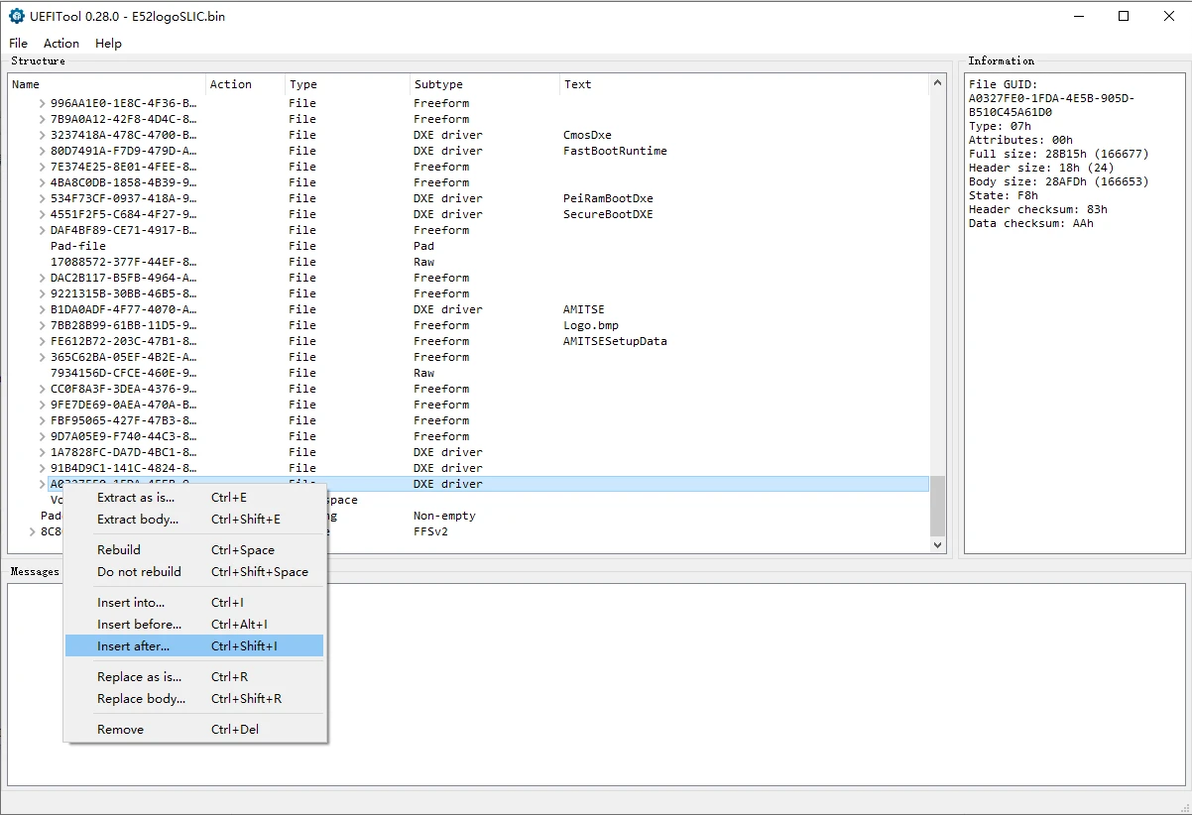
Task: Open the Help menu
Action: coord(108,43)
